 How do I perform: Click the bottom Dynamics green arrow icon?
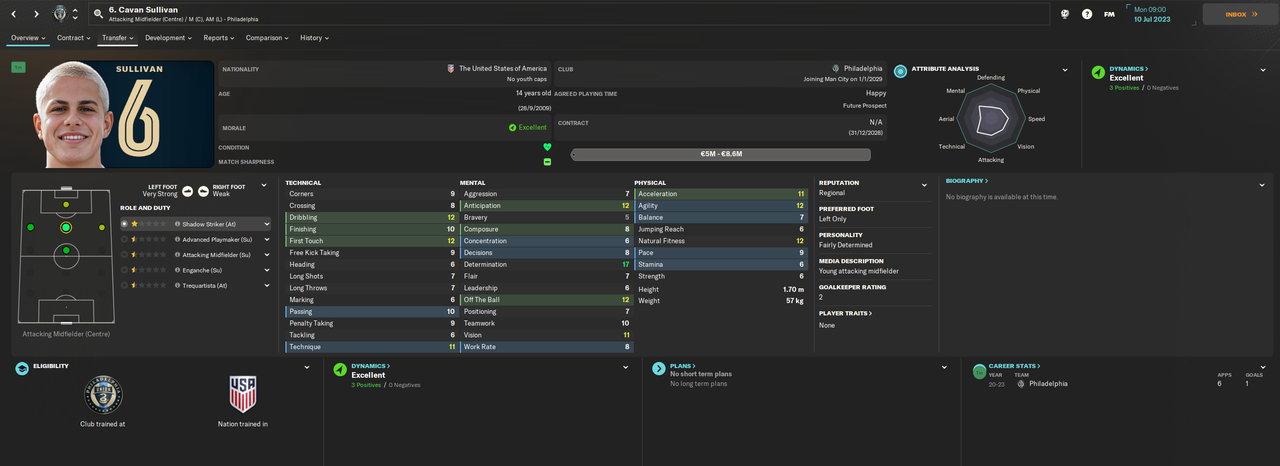click(340, 369)
